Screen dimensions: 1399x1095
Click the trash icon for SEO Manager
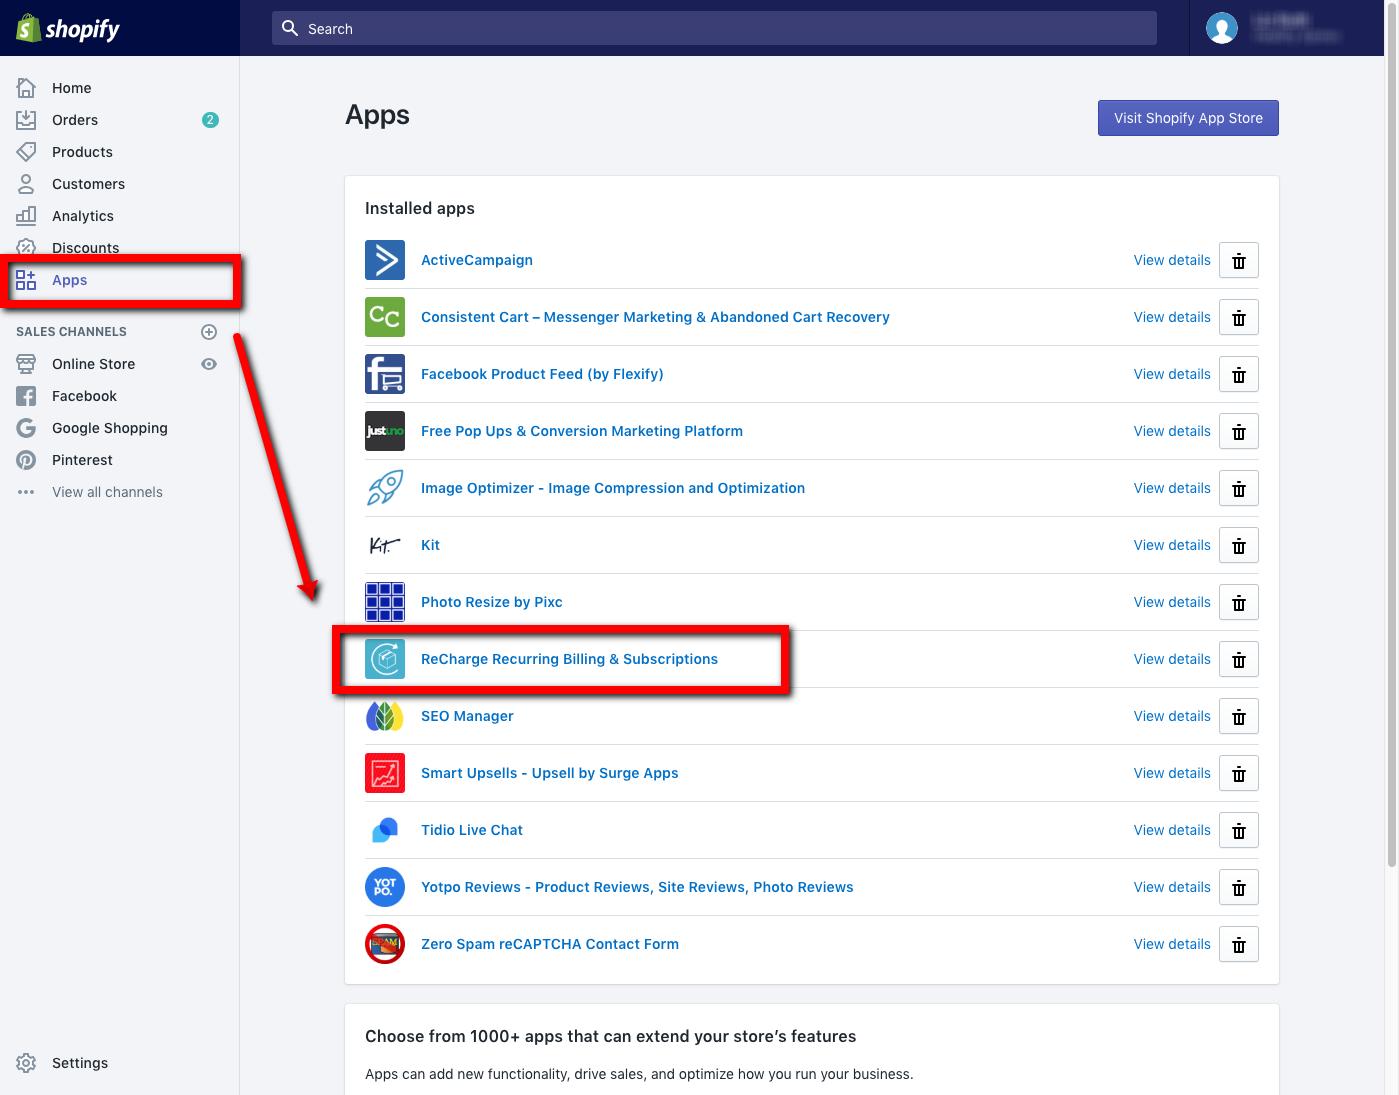[1238, 717]
